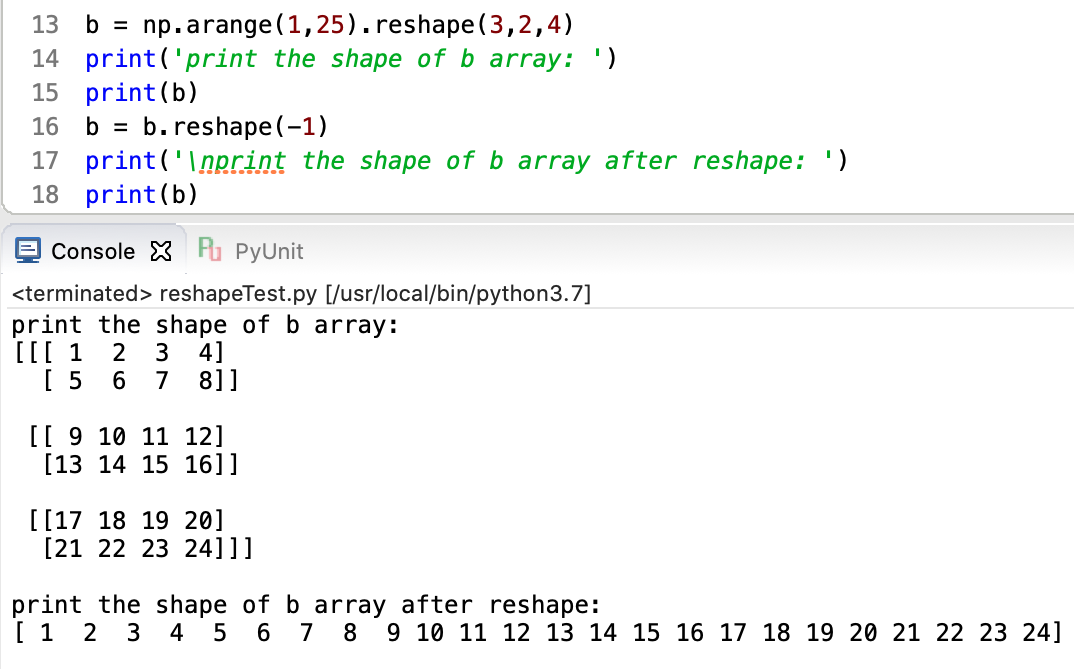Click the gutter at line number 16
Viewport: 1074px width, 669px height.
coord(45,126)
